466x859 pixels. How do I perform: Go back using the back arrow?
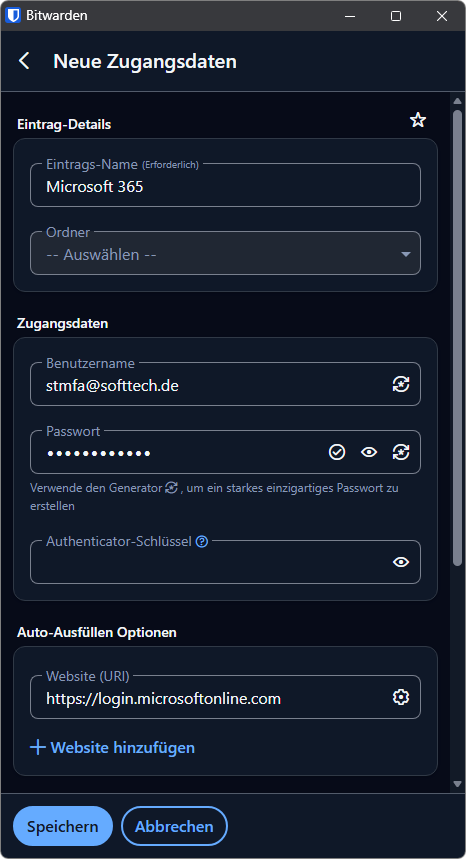pyautogui.click(x=25, y=61)
